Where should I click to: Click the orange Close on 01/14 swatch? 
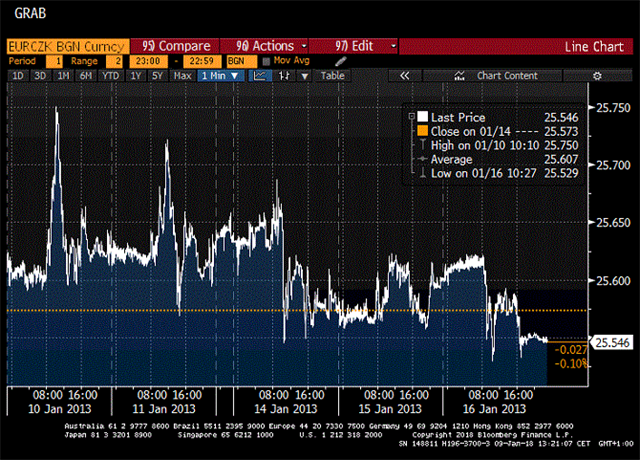point(422,131)
